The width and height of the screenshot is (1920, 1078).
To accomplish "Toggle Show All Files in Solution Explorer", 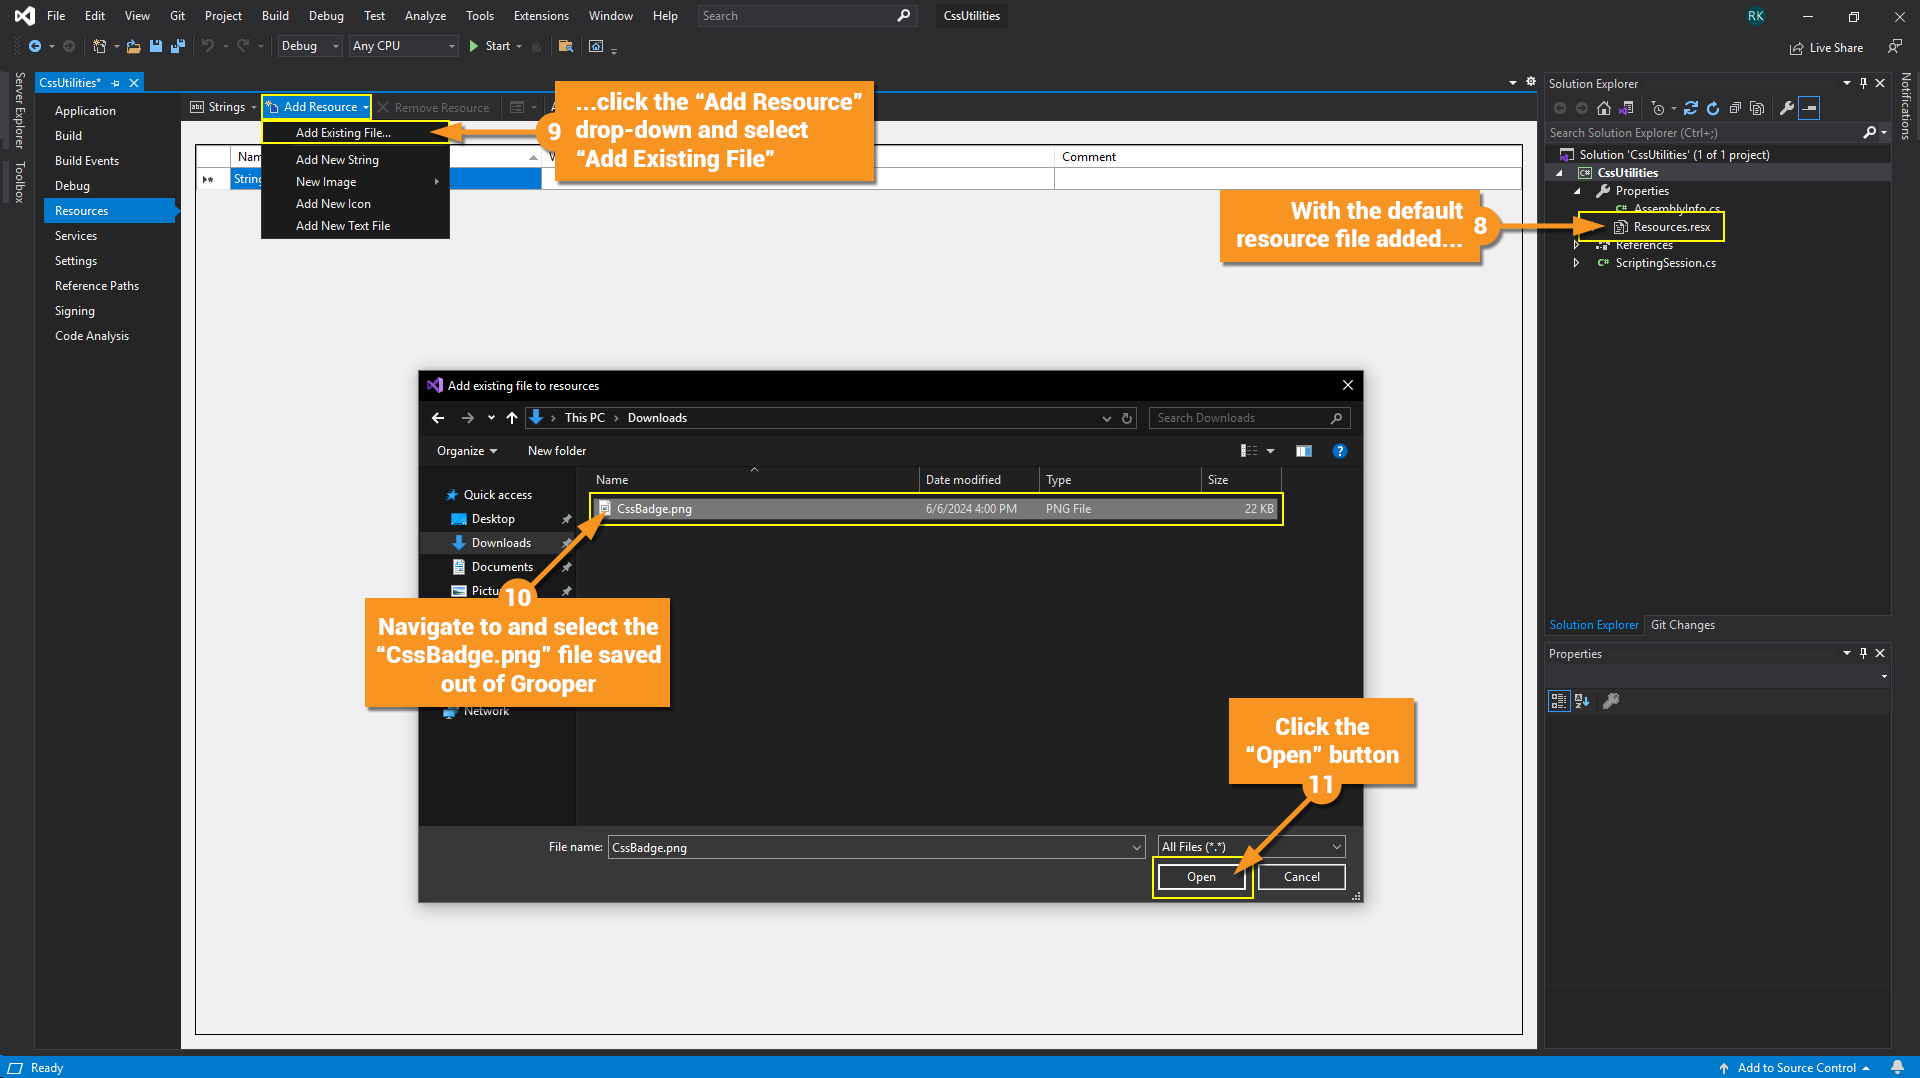I will pyautogui.click(x=1757, y=108).
